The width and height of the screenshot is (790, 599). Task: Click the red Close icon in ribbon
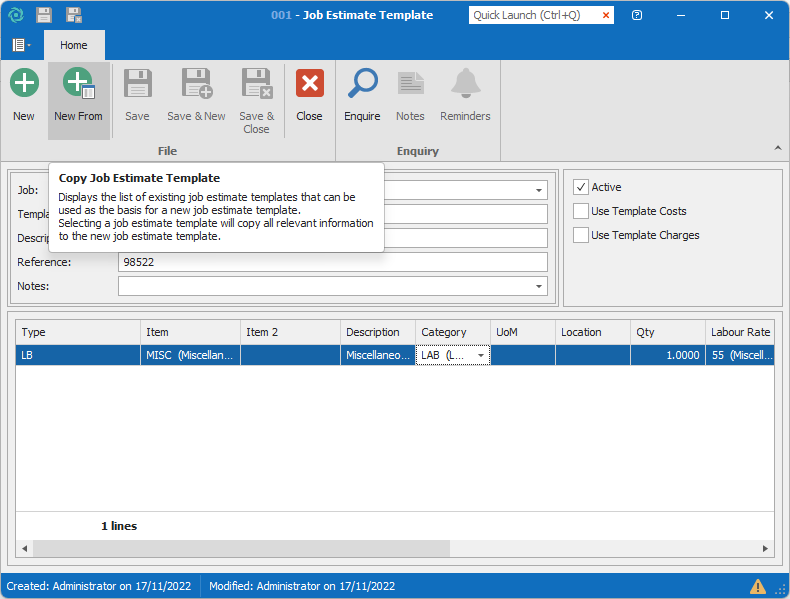coord(309,84)
